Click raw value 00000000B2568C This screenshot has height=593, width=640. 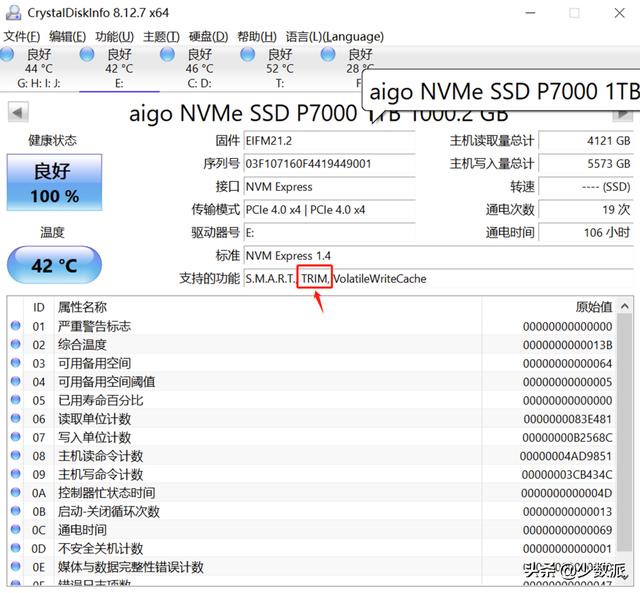coord(567,438)
